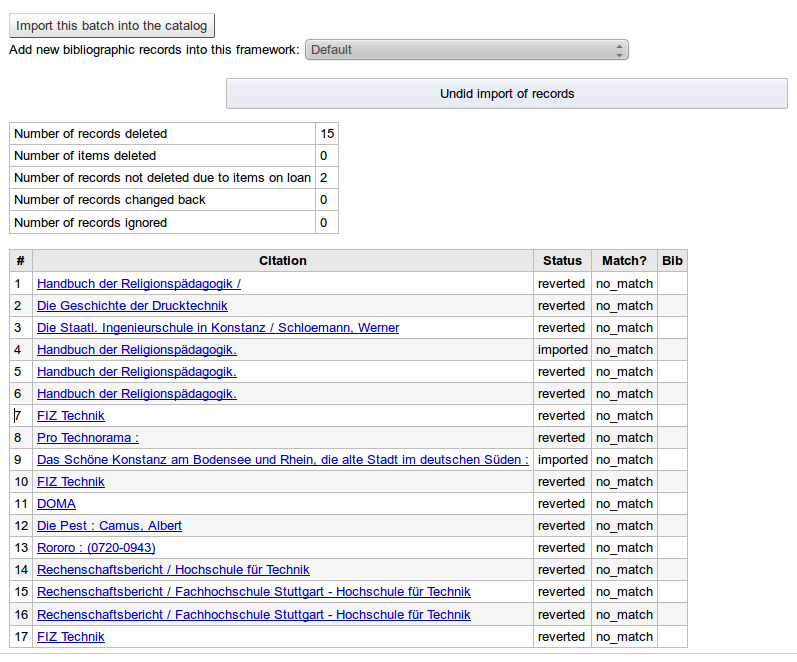797x662 pixels.
Task: Open the bibliographic framework dropdown
Action: (466, 49)
